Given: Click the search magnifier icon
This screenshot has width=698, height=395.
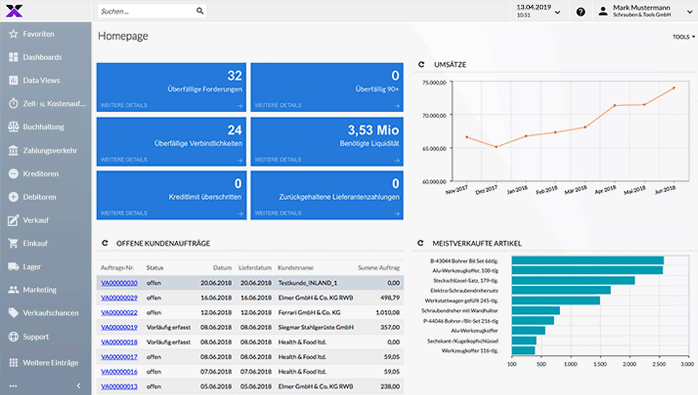Looking at the screenshot, I should pos(200,11).
